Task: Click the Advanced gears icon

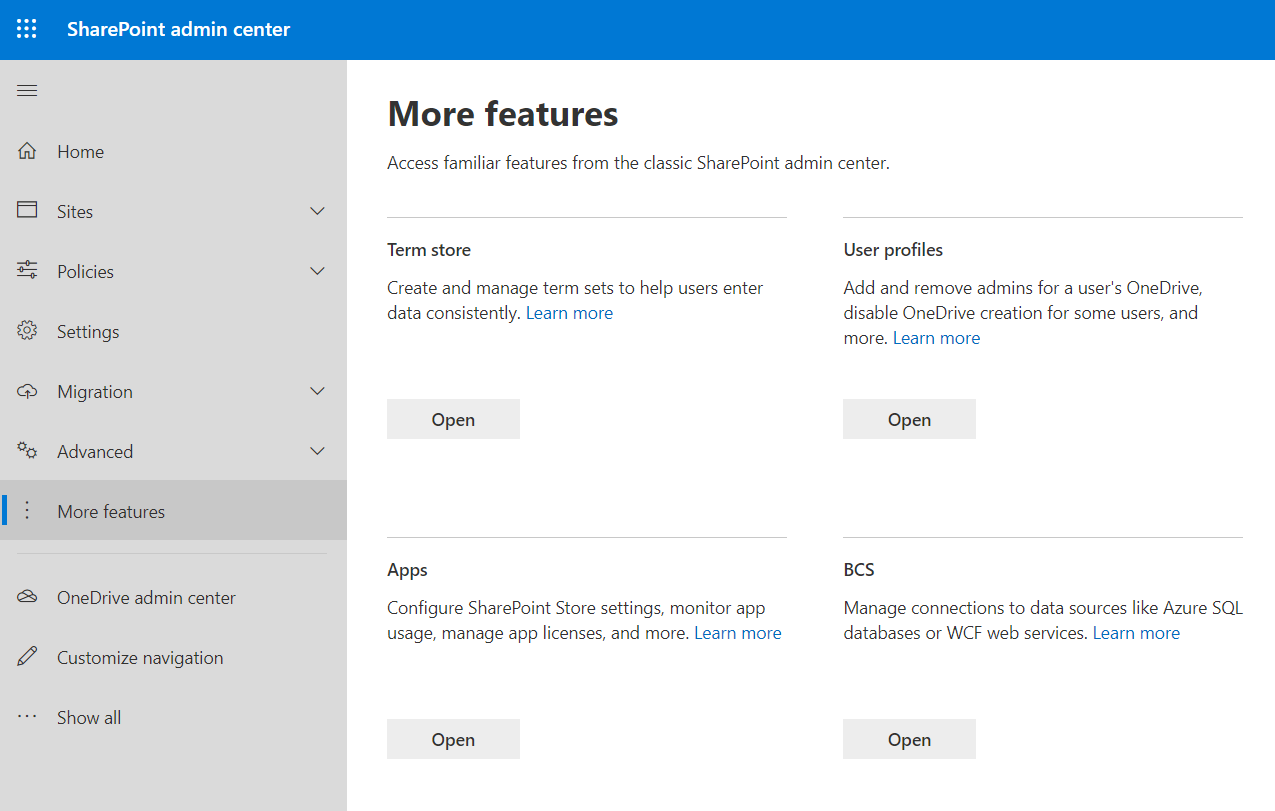Action: click(27, 451)
